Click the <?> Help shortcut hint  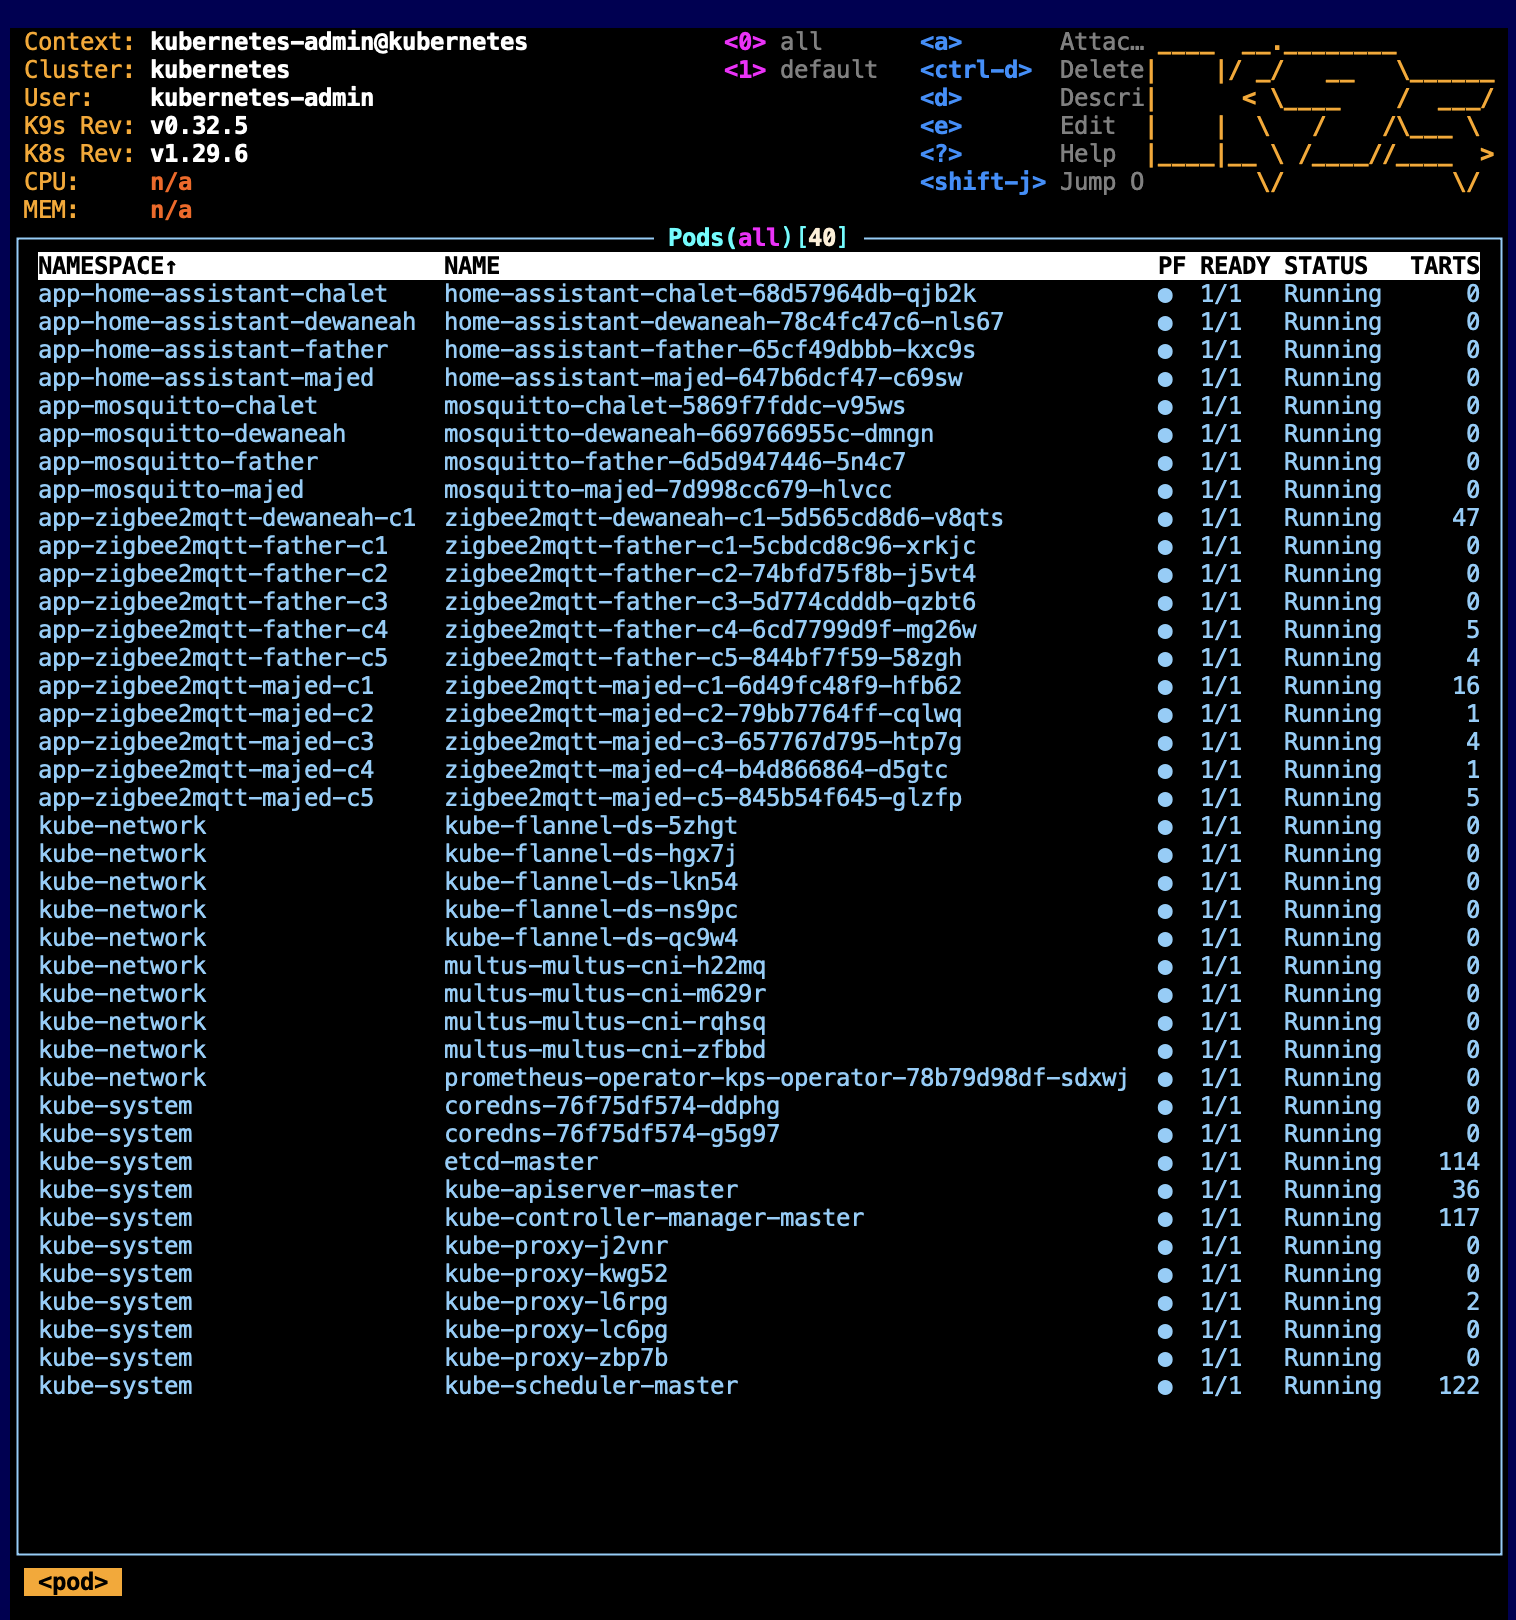pos(1017,154)
